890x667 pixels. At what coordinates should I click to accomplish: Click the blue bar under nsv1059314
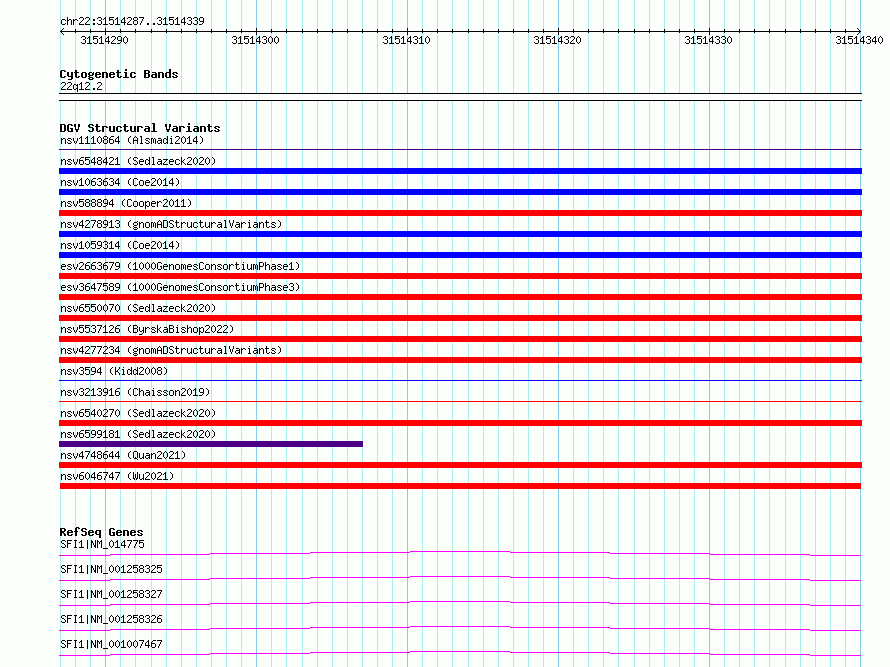pyautogui.click(x=460, y=255)
